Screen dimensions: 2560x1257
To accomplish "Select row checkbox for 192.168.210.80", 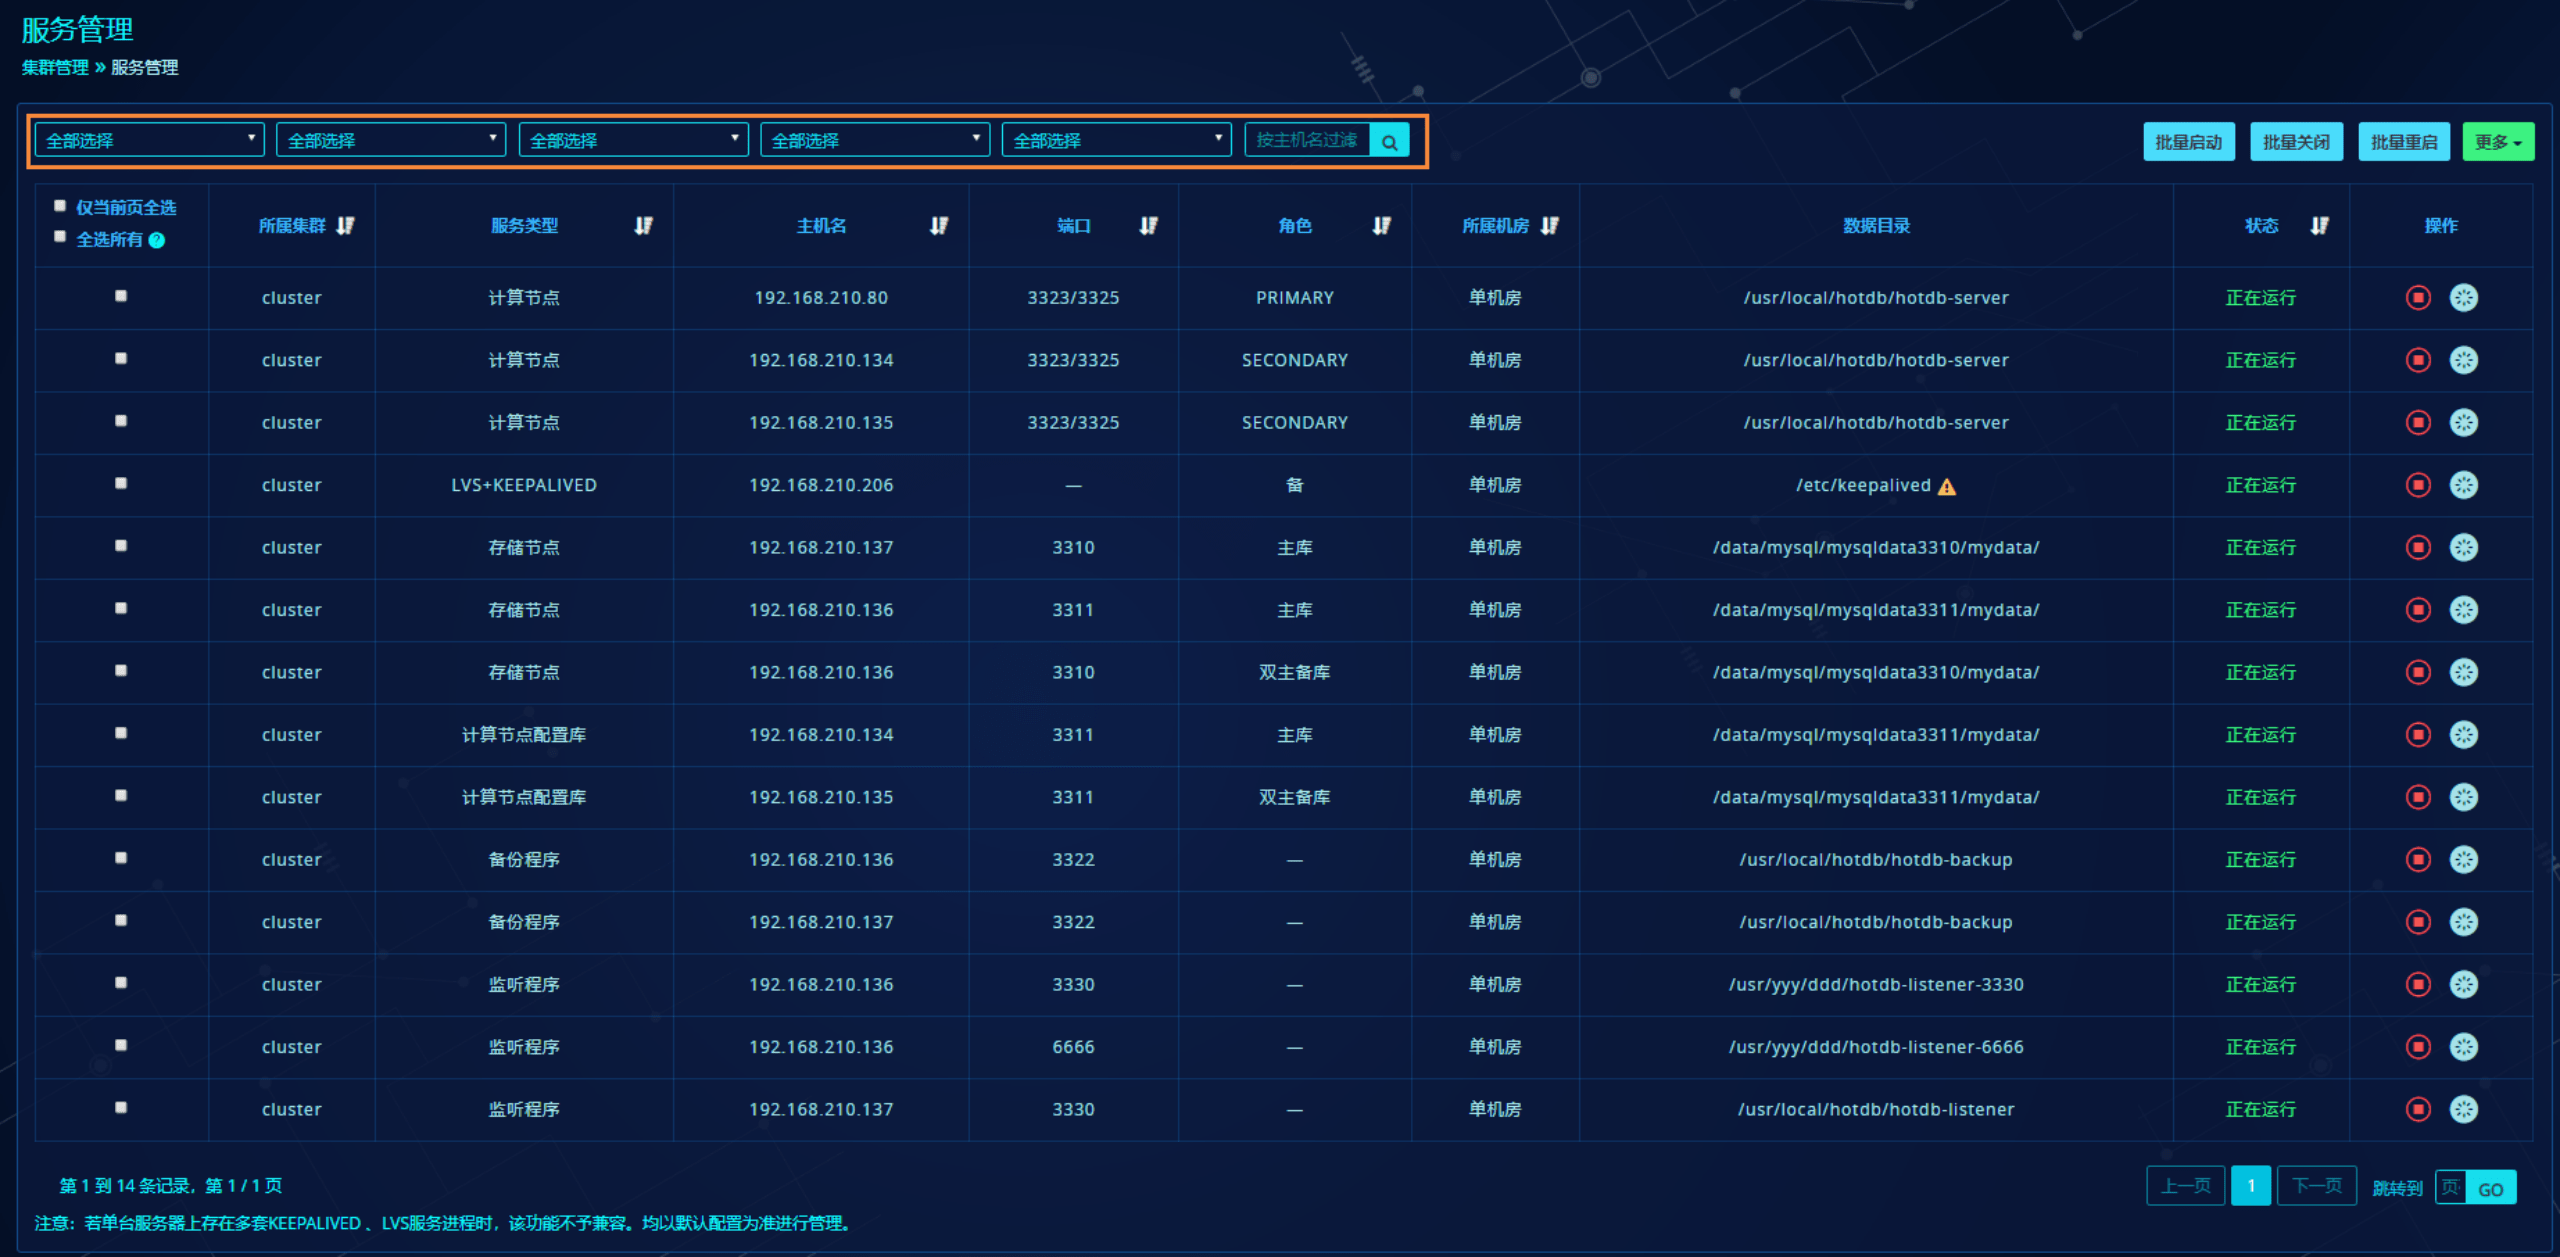I will point(121,296).
